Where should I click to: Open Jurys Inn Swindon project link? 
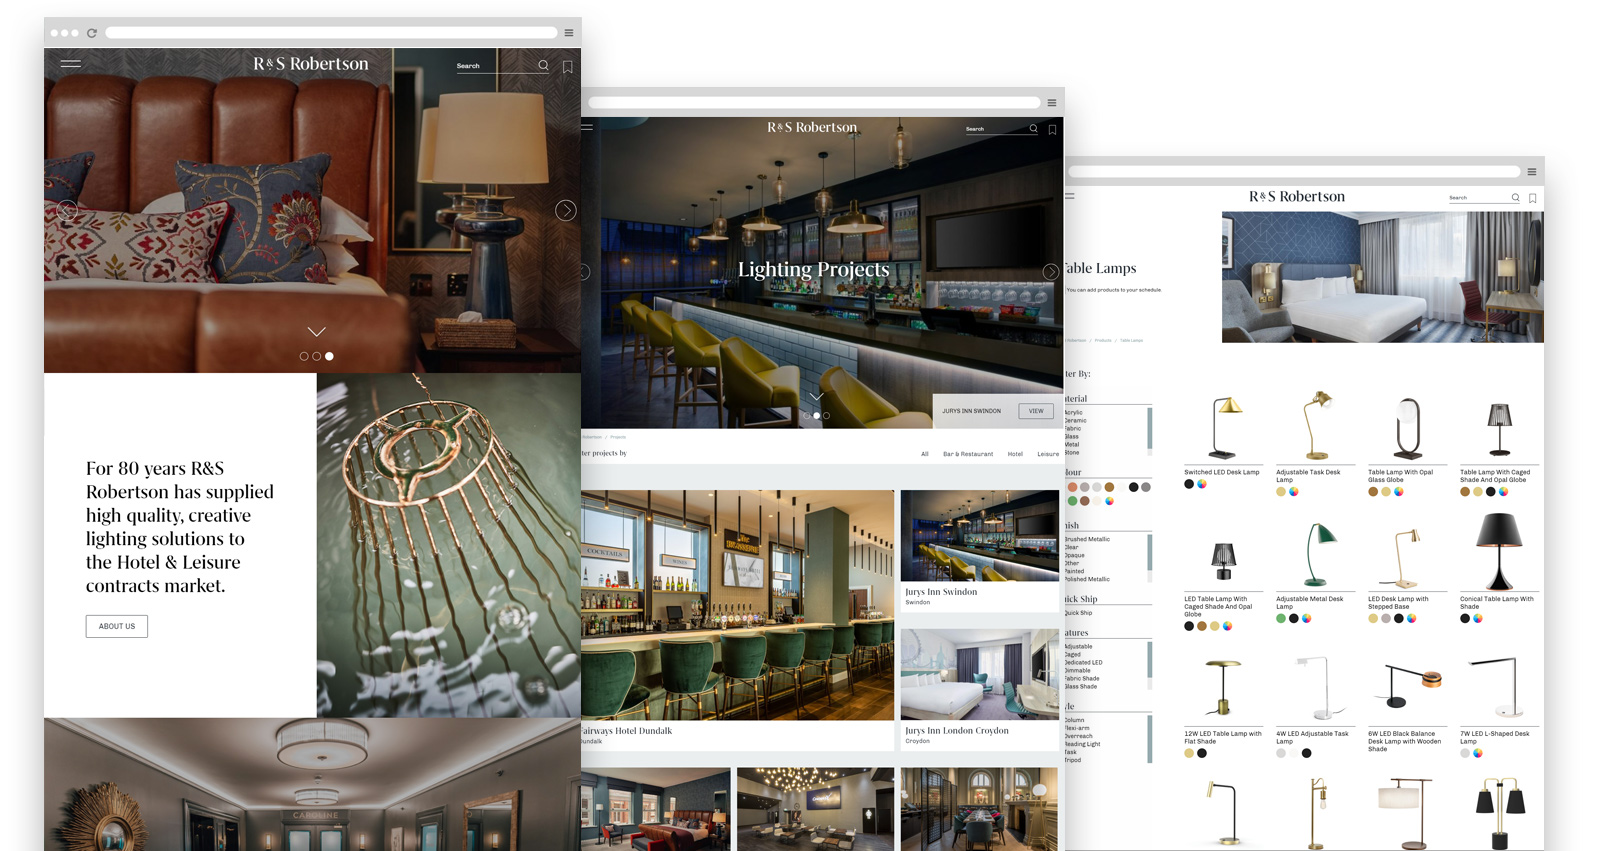coord(941,592)
